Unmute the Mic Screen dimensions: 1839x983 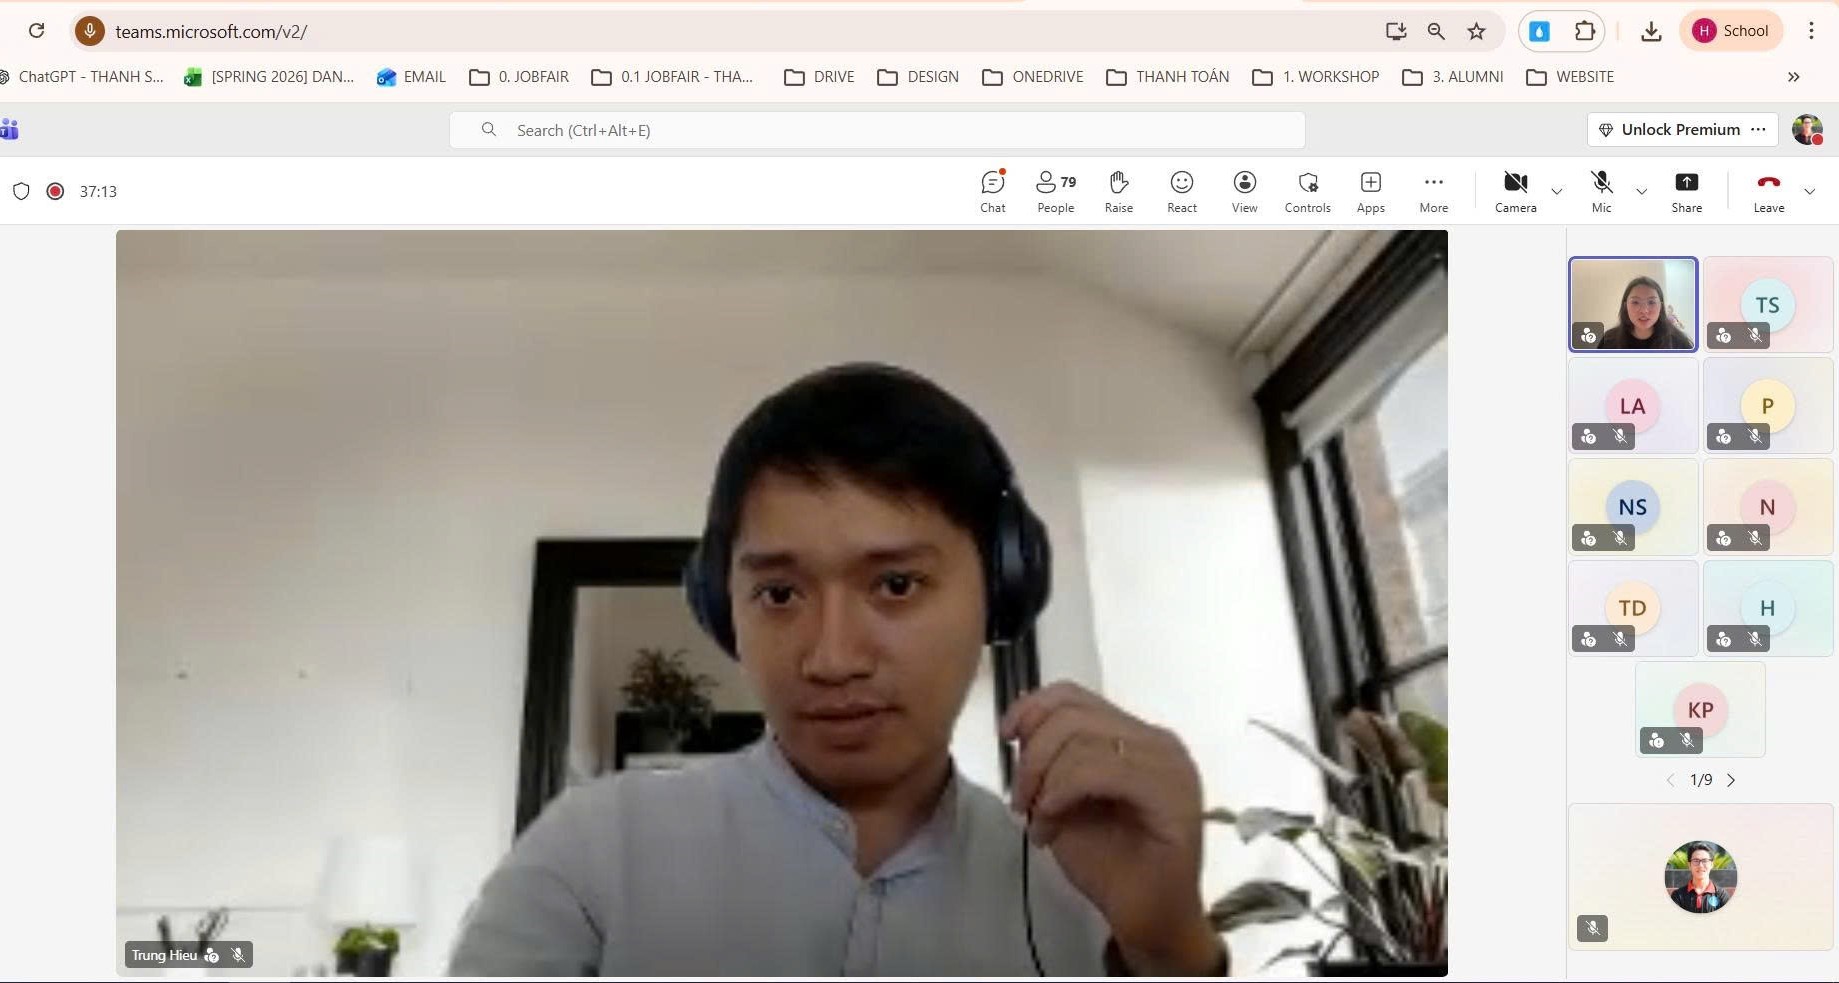(1601, 191)
